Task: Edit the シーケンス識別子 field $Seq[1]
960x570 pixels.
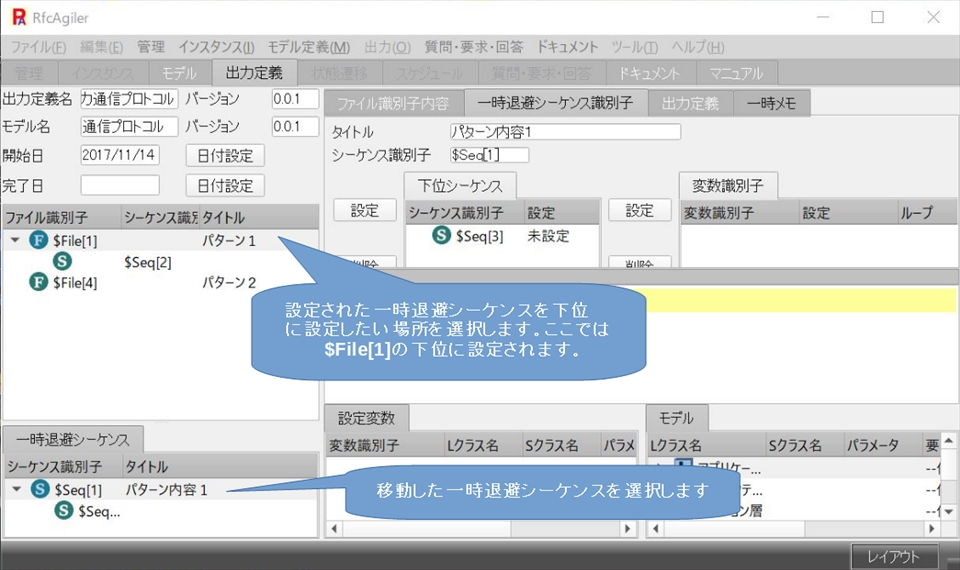Action: pos(489,155)
